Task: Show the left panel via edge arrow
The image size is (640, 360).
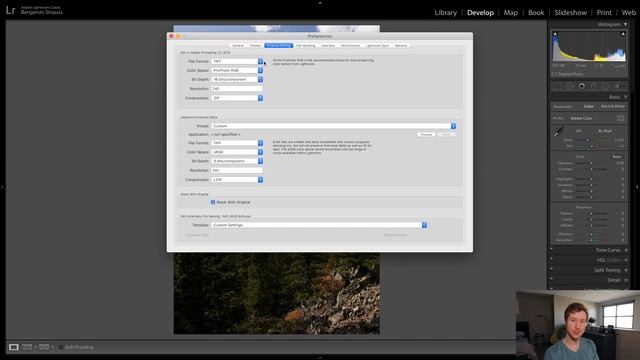Action: click(2, 187)
